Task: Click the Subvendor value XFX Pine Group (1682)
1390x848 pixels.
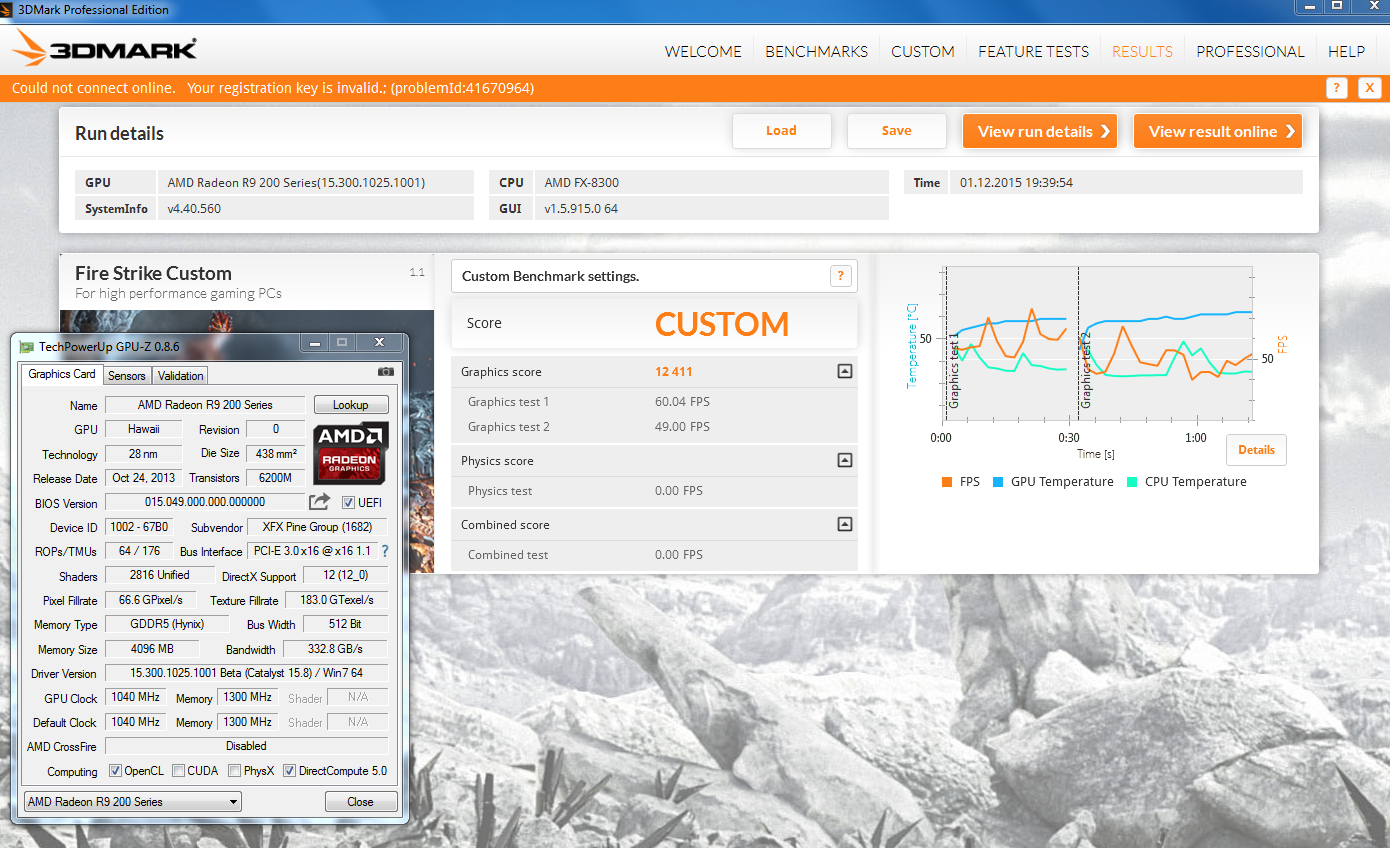Action: pyautogui.click(x=318, y=527)
